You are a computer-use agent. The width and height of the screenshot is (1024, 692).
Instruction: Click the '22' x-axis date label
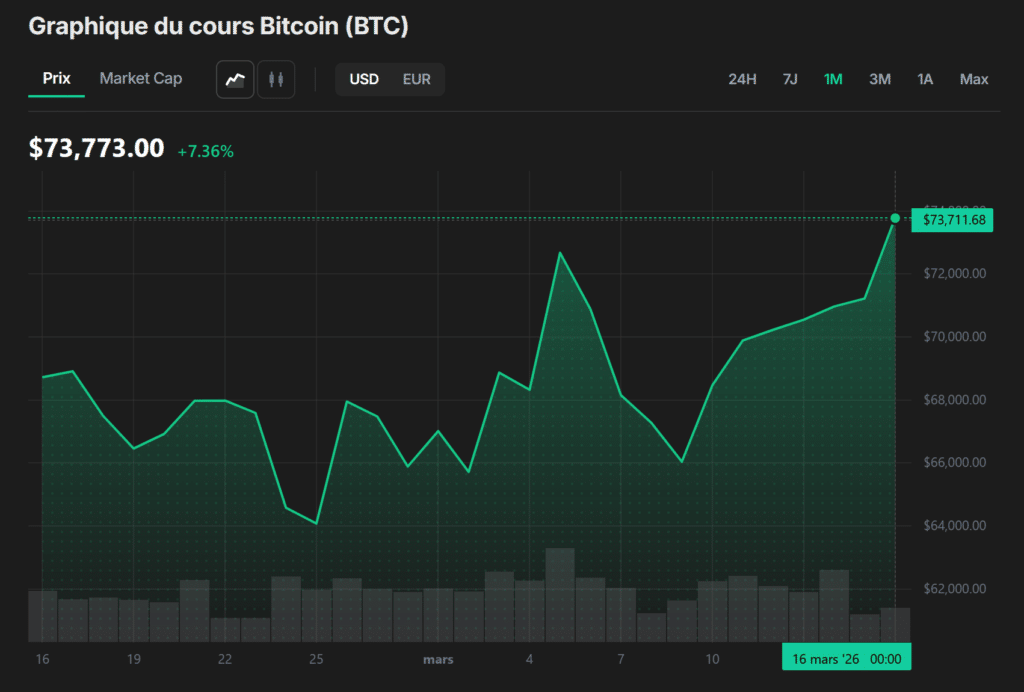225,659
